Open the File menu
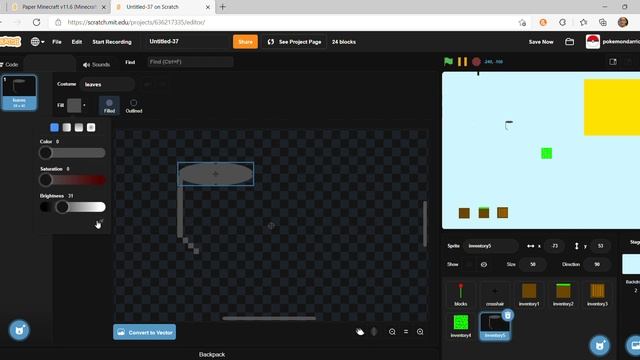 pyautogui.click(x=57, y=42)
